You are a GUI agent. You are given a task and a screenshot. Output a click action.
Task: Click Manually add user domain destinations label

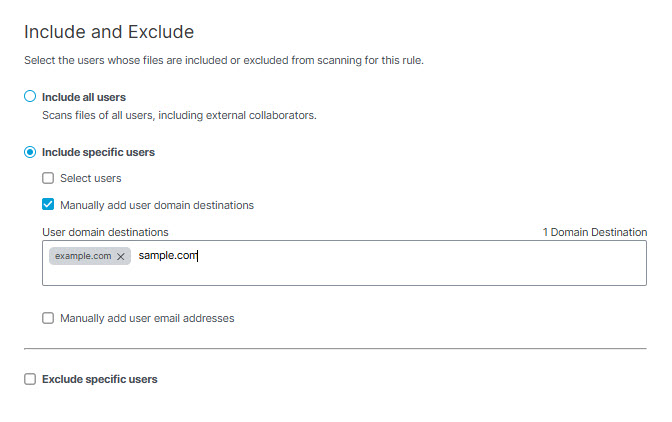tap(157, 205)
